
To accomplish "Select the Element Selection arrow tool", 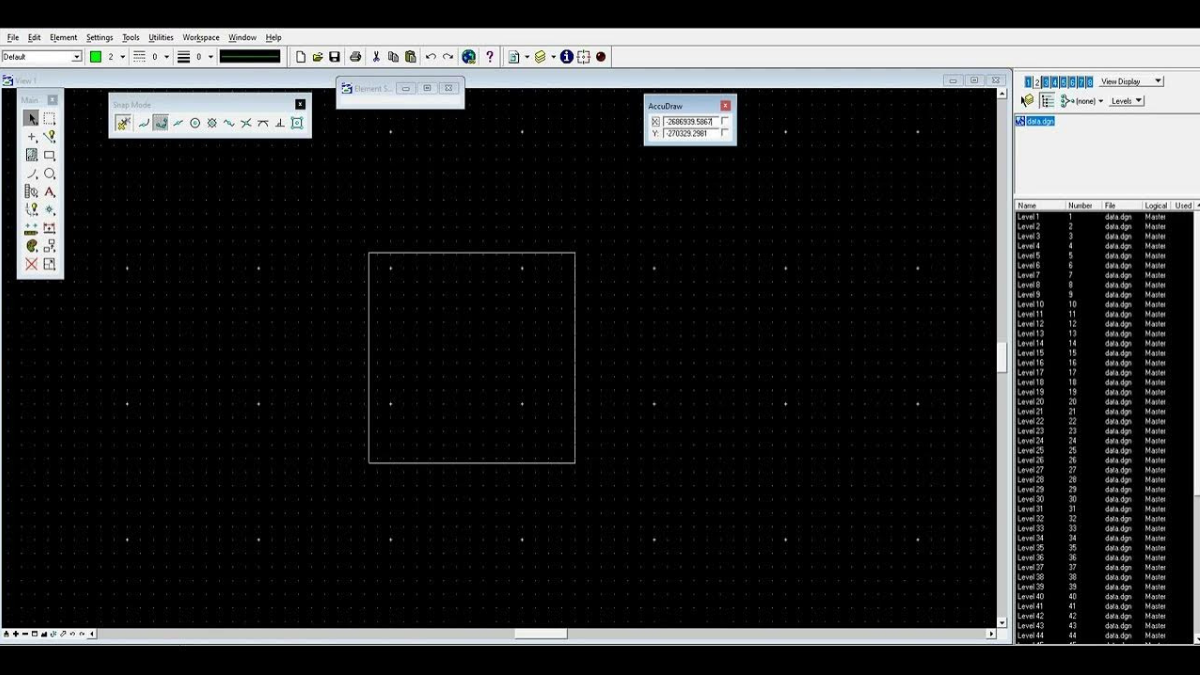I will point(31,119).
